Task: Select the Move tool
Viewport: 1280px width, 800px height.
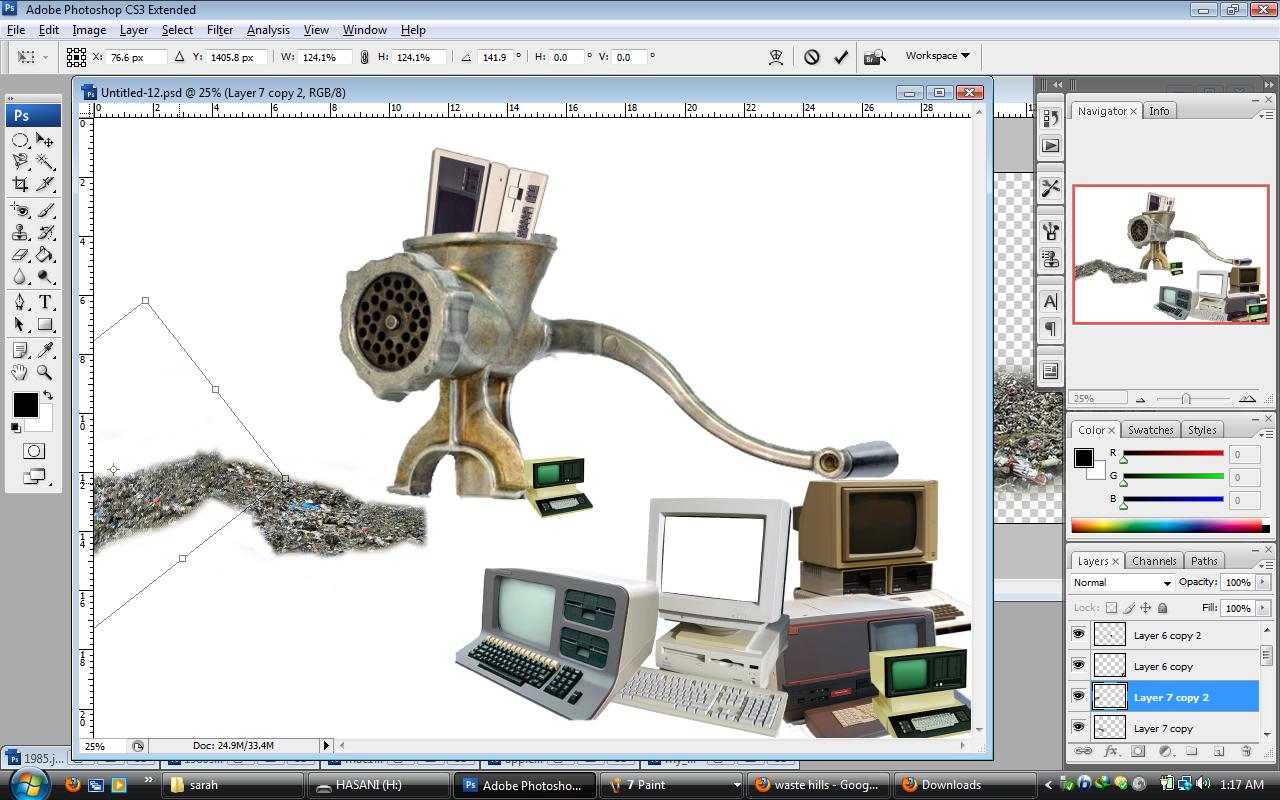Action: (x=45, y=141)
